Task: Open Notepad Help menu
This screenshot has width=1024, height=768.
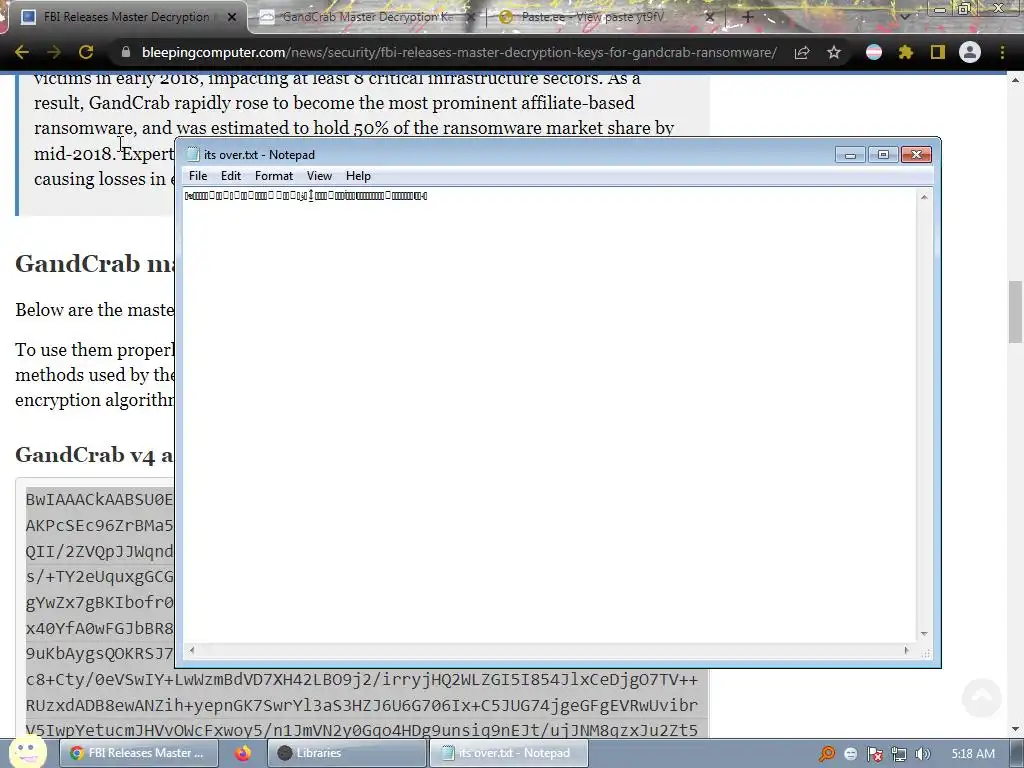Action: [358, 176]
